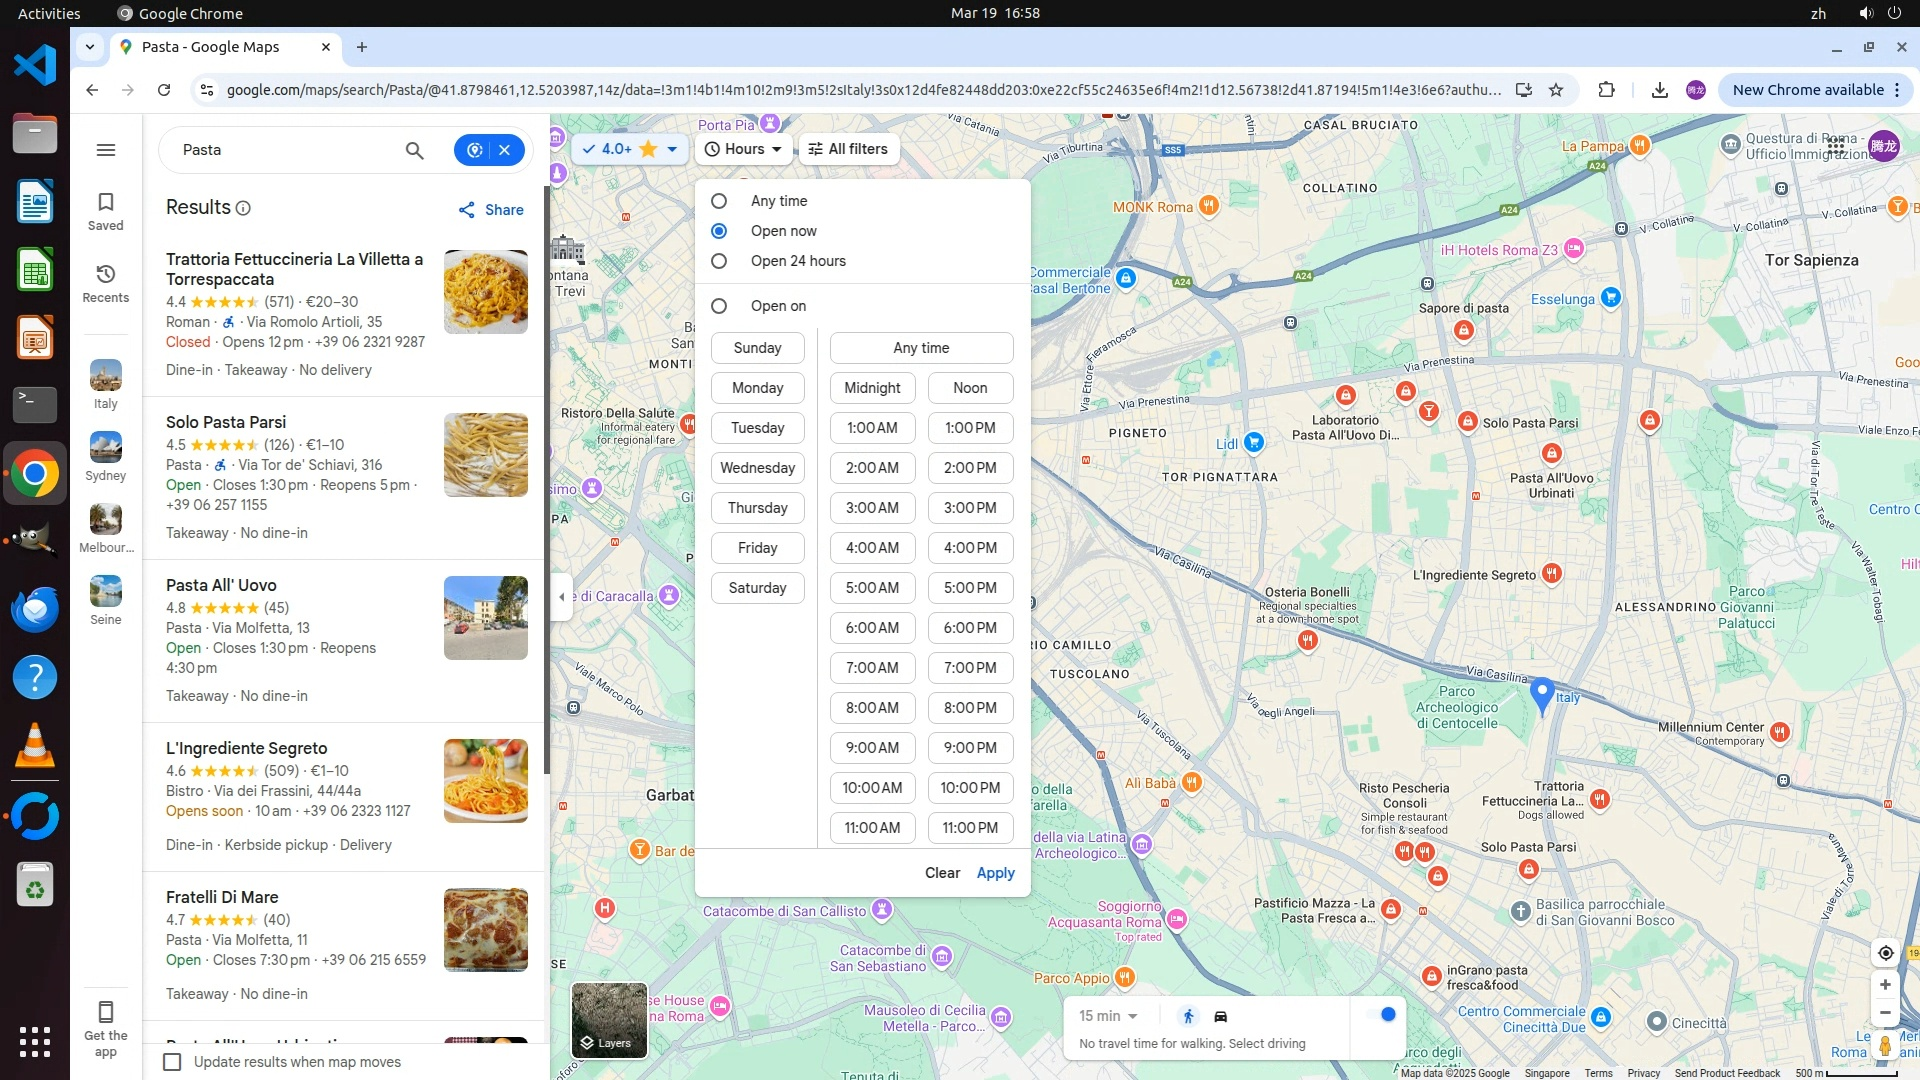
Task: Open the Layers map view thumbnail
Action: pyautogui.click(x=609, y=1020)
